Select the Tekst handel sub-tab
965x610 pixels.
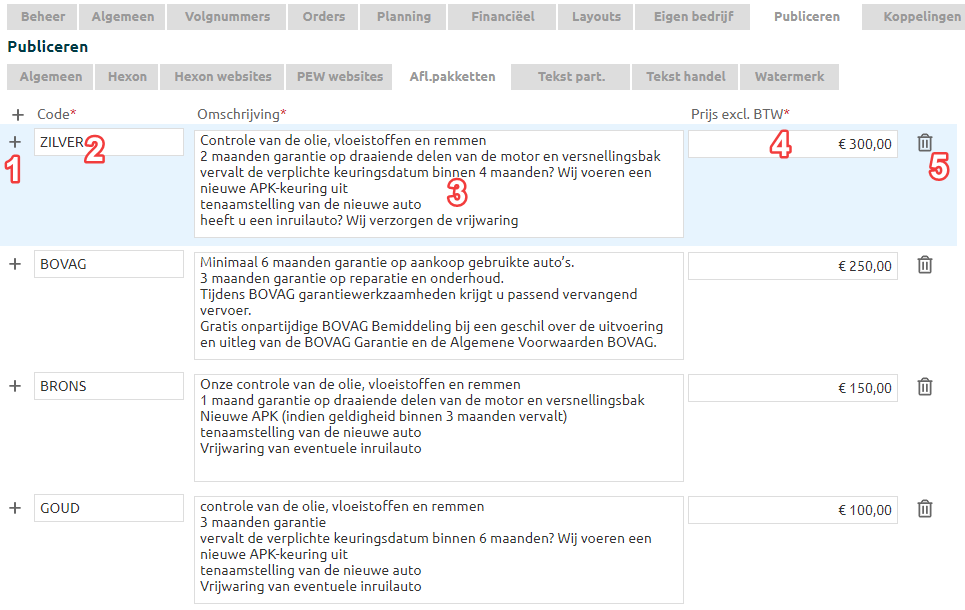[685, 77]
